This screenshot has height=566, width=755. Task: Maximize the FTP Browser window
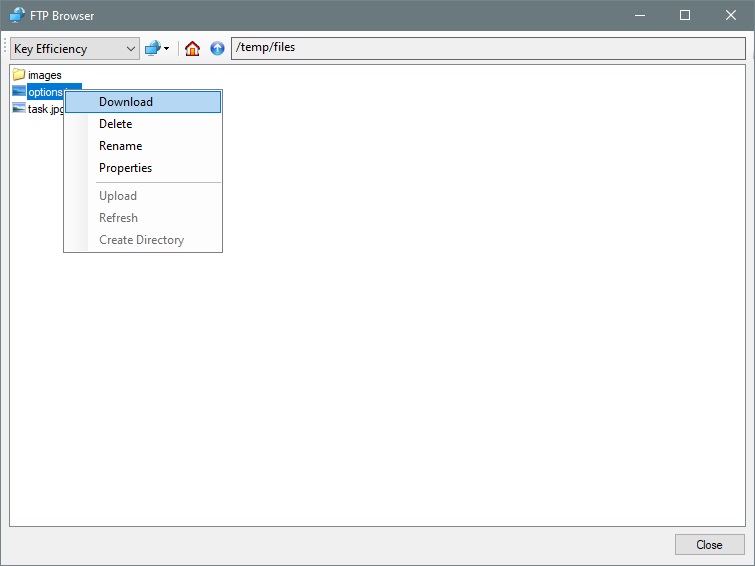coord(685,15)
